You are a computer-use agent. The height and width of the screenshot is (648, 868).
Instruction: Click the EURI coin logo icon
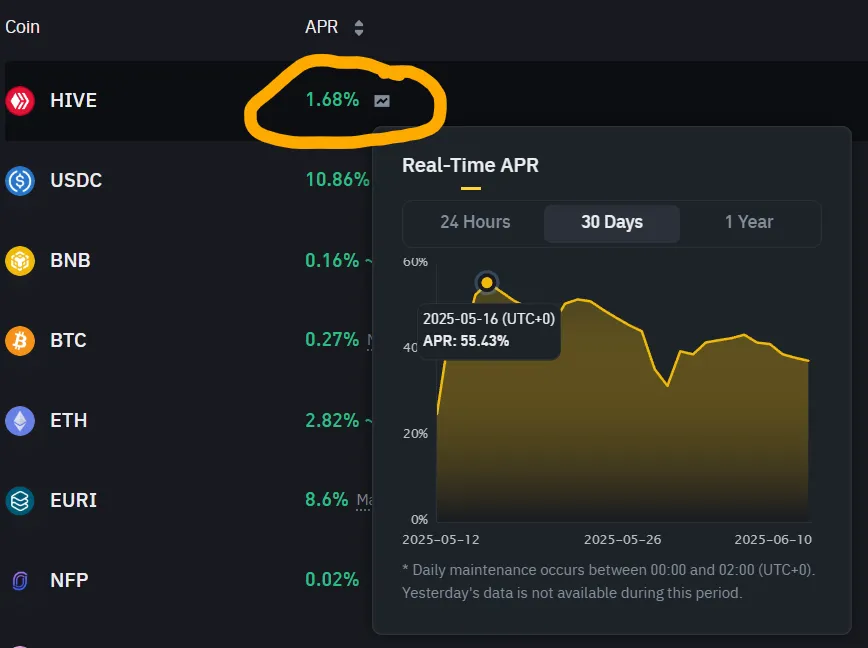(20, 501)
